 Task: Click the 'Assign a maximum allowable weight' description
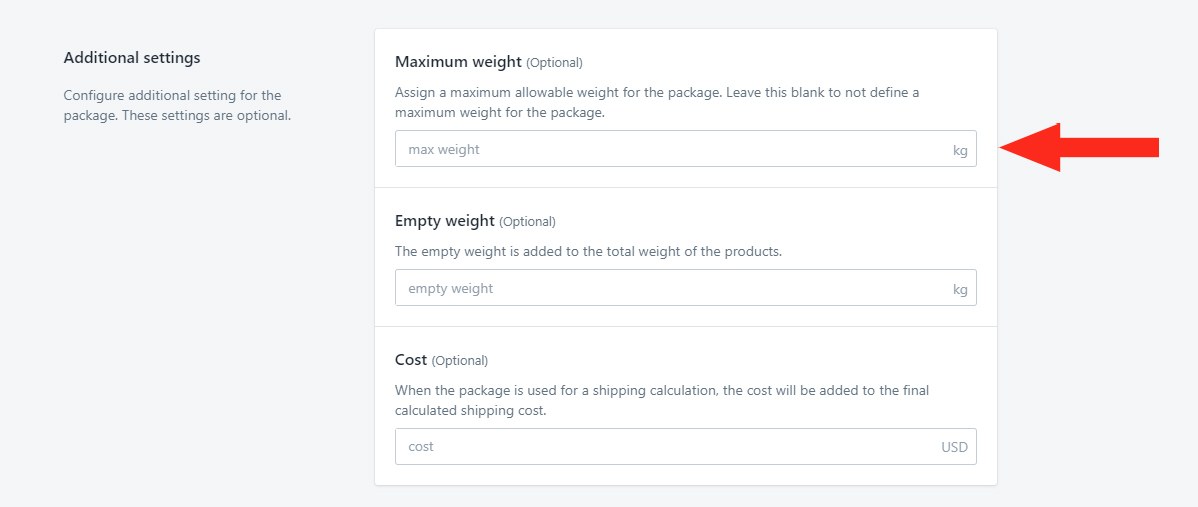click(657, 102)
